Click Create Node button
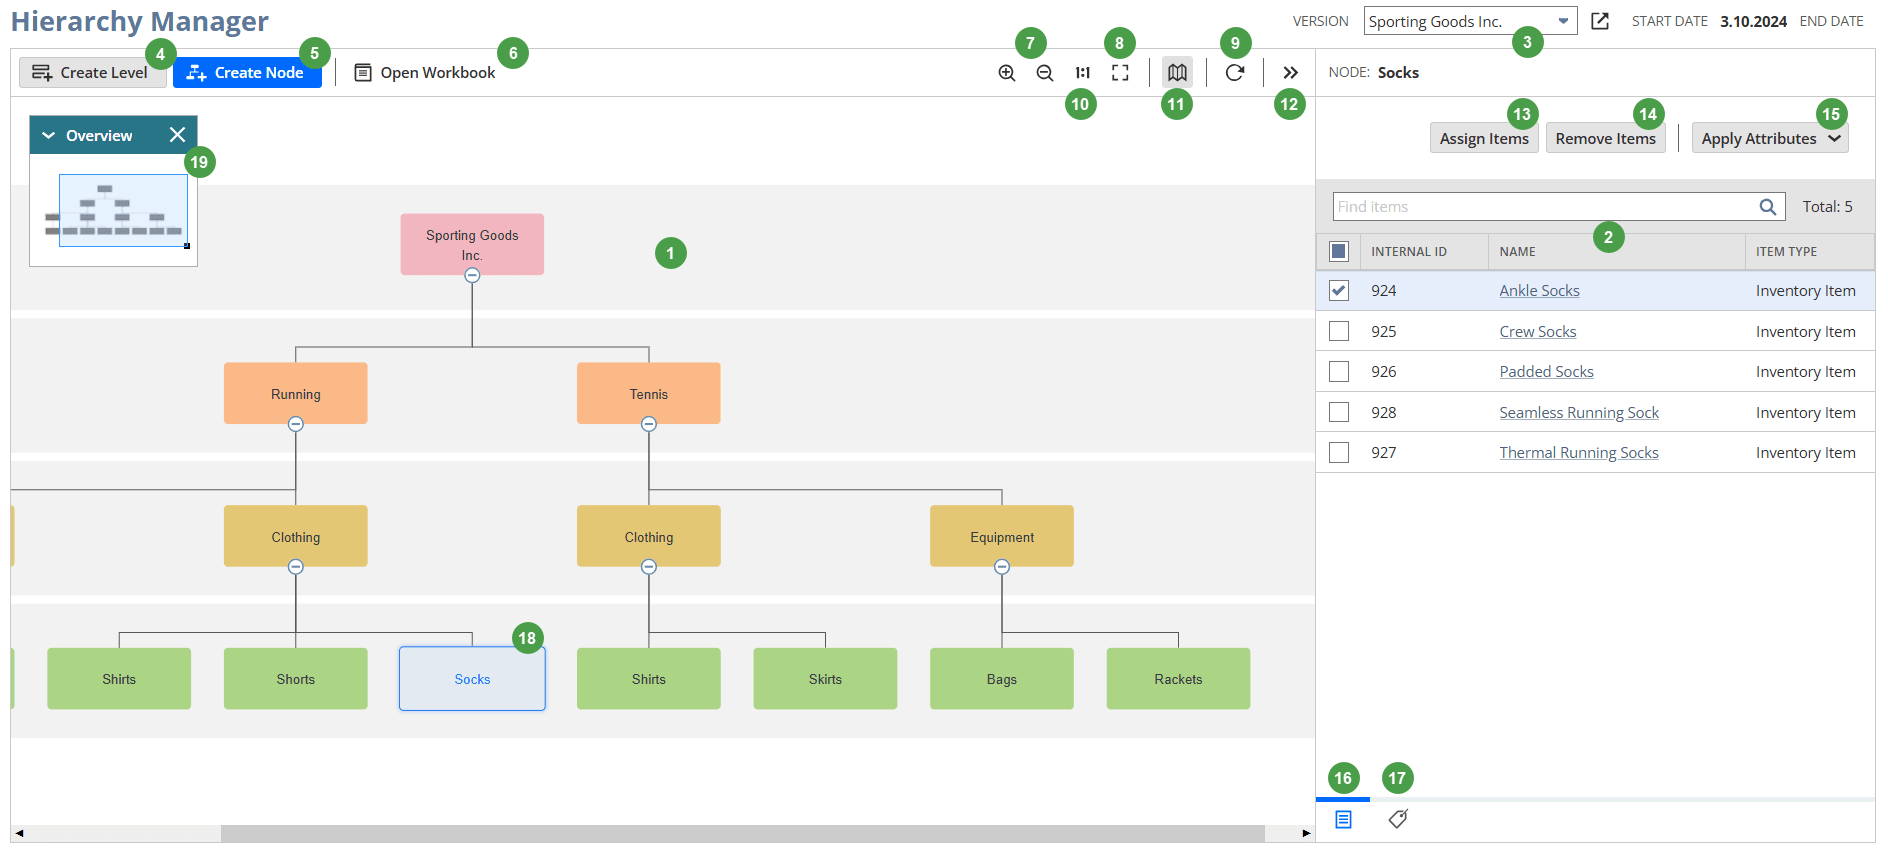 247,72
